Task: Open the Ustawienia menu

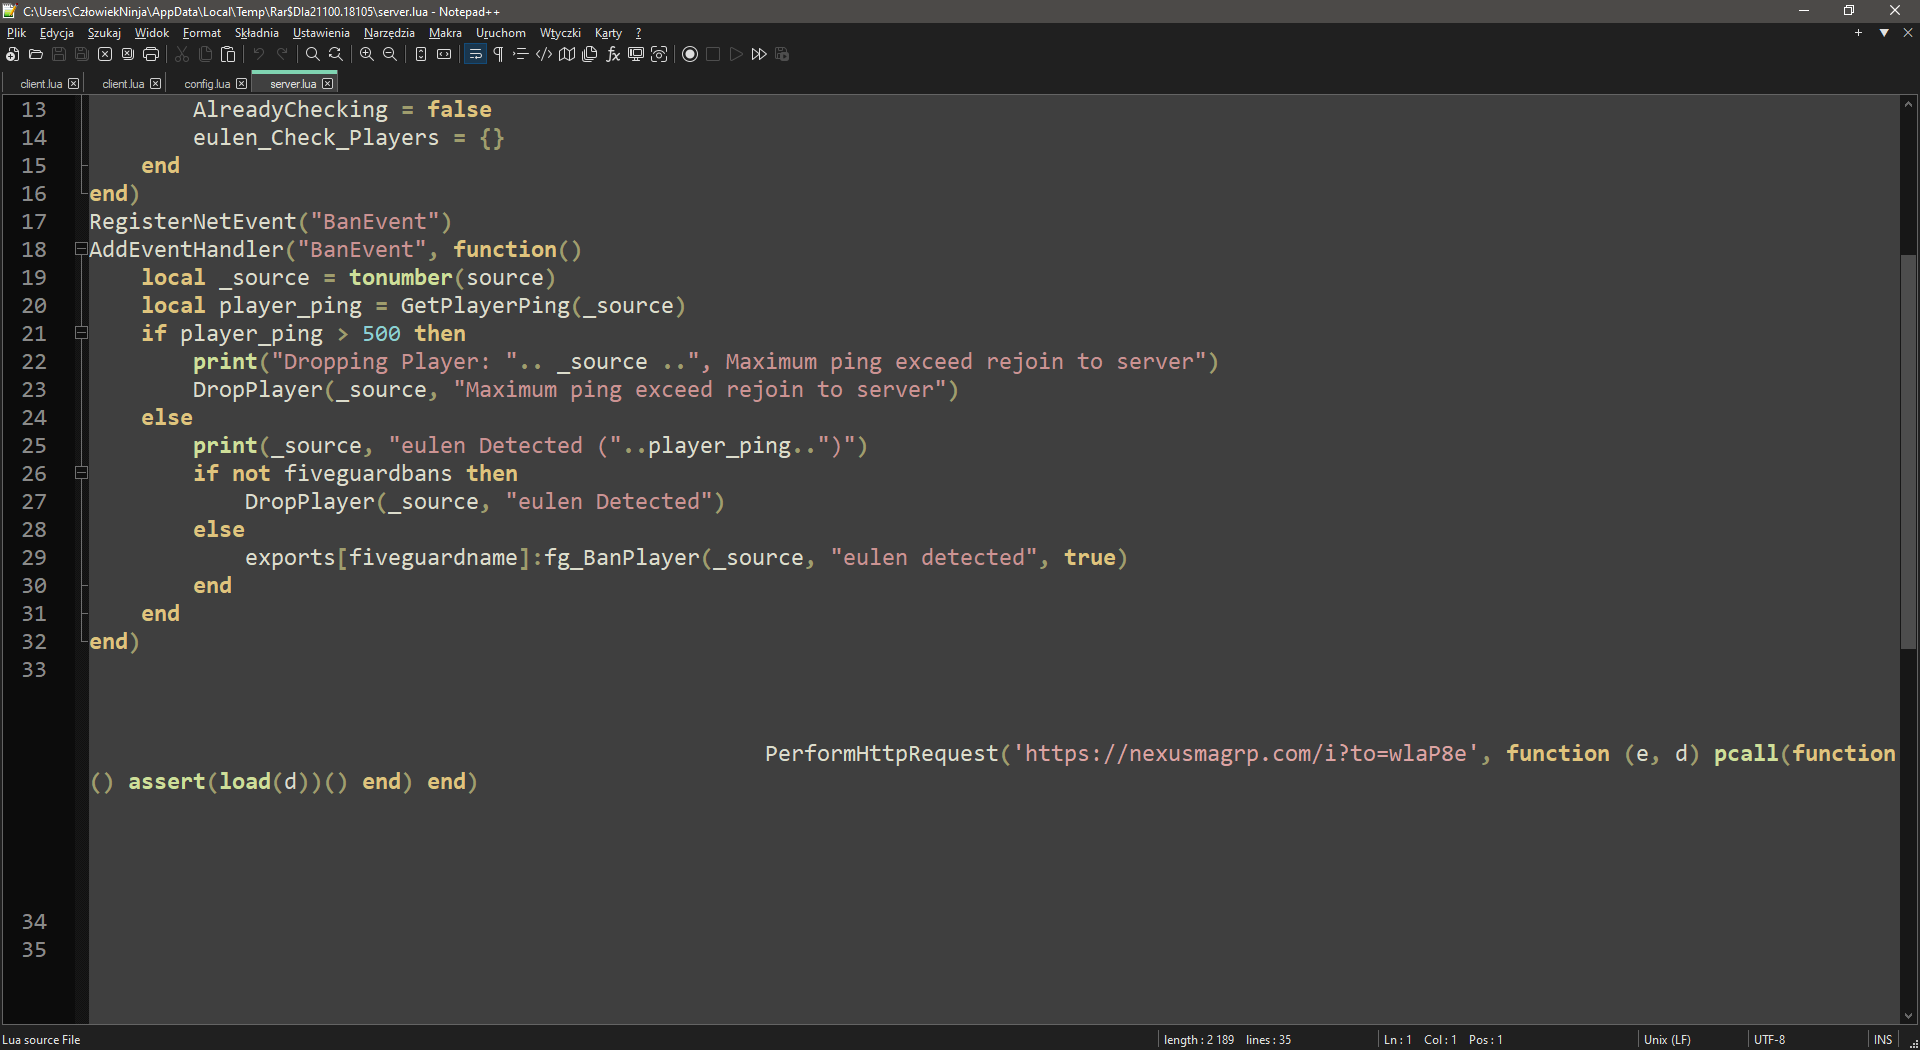Action: 321,33
